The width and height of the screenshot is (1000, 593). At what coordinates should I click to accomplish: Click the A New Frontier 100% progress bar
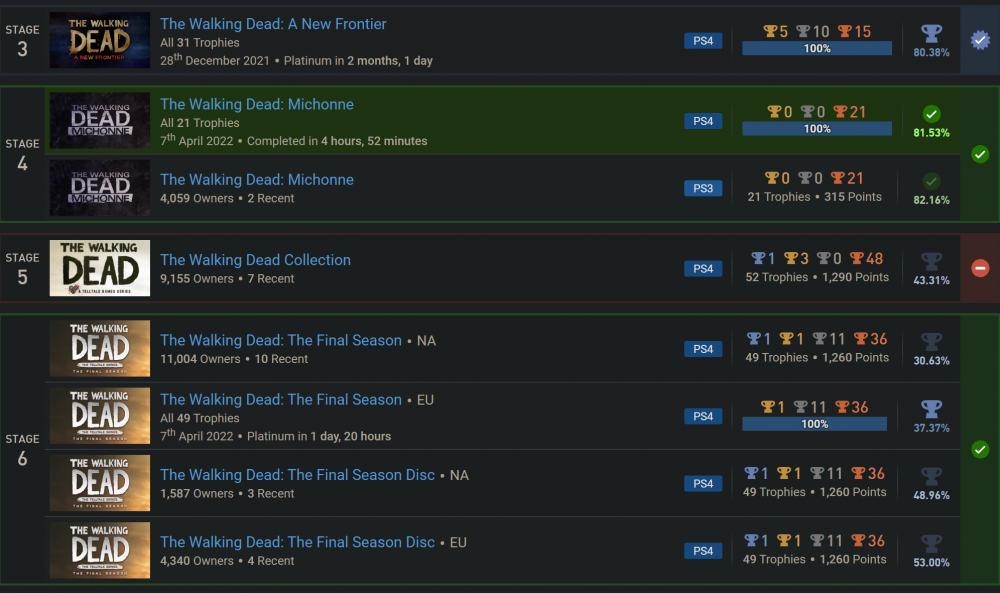[x=817, y=48]
